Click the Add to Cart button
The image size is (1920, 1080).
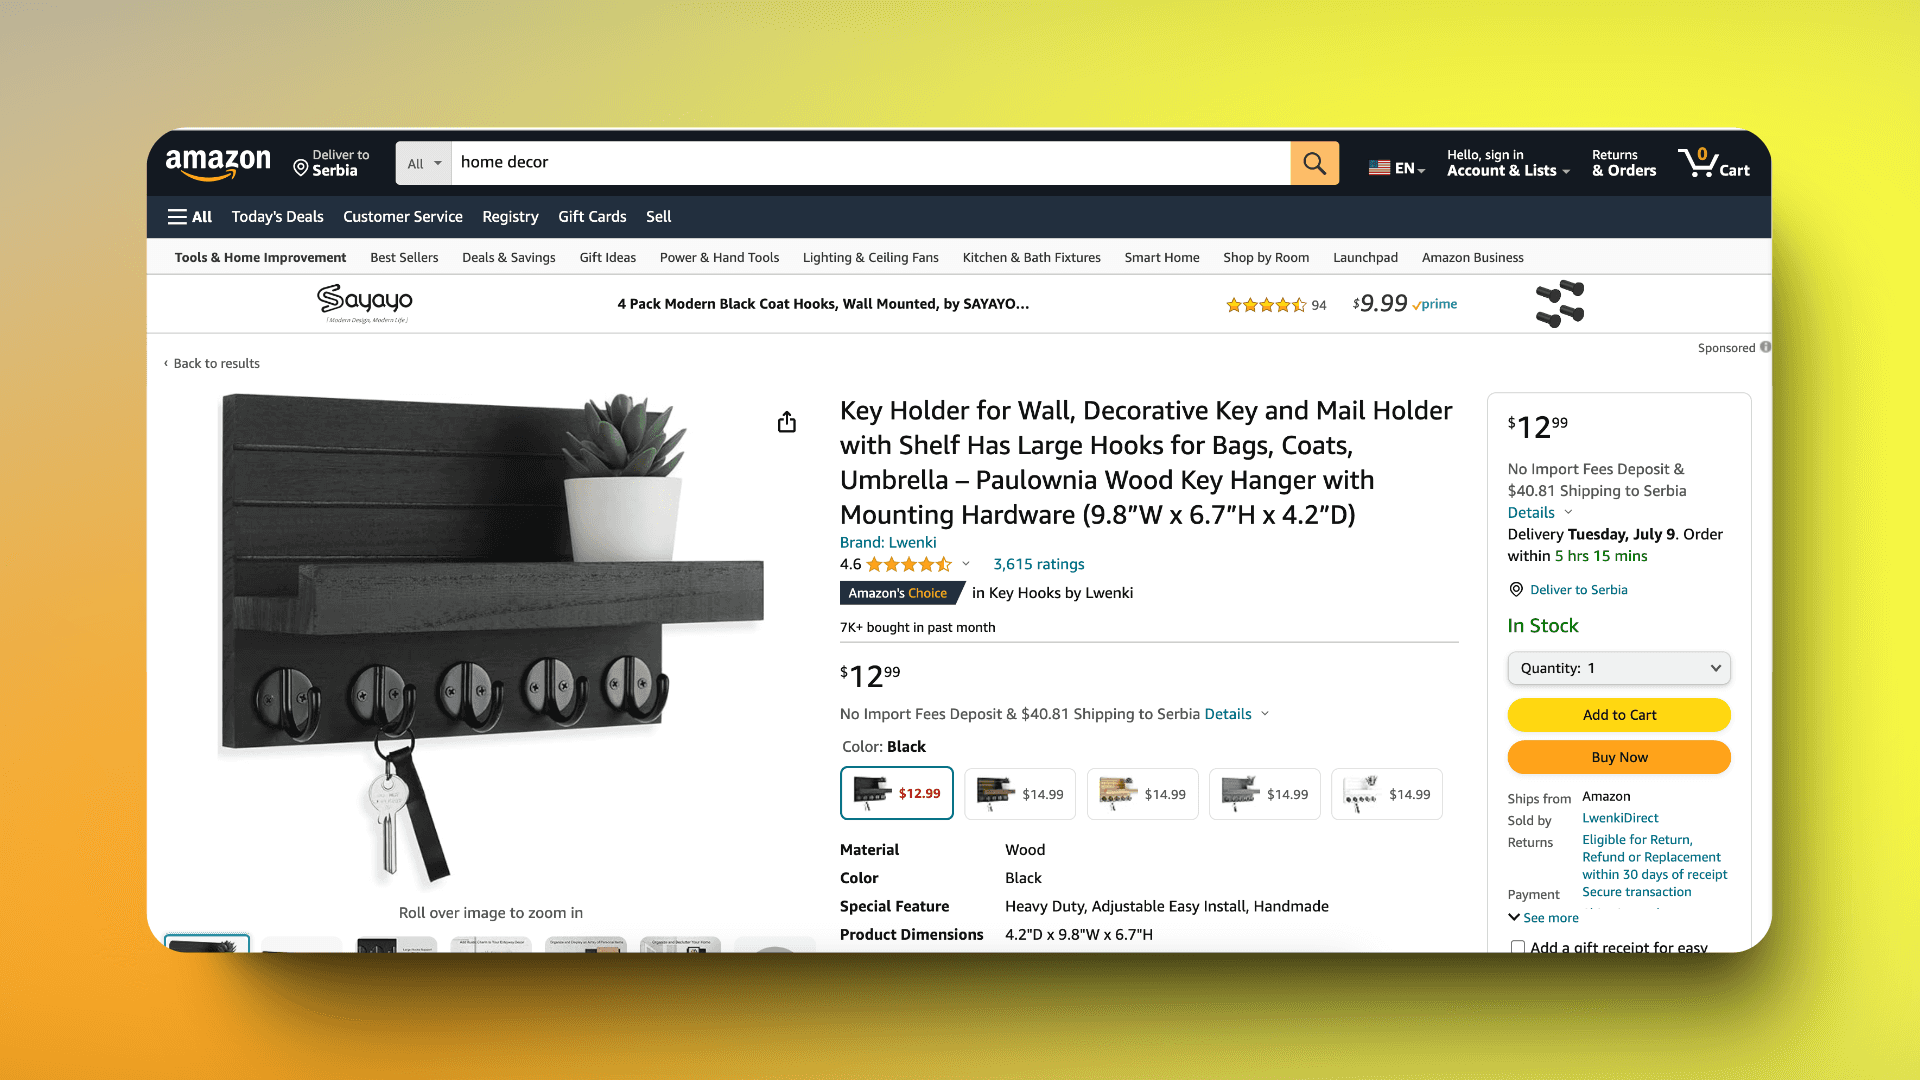coord(1619,713)
